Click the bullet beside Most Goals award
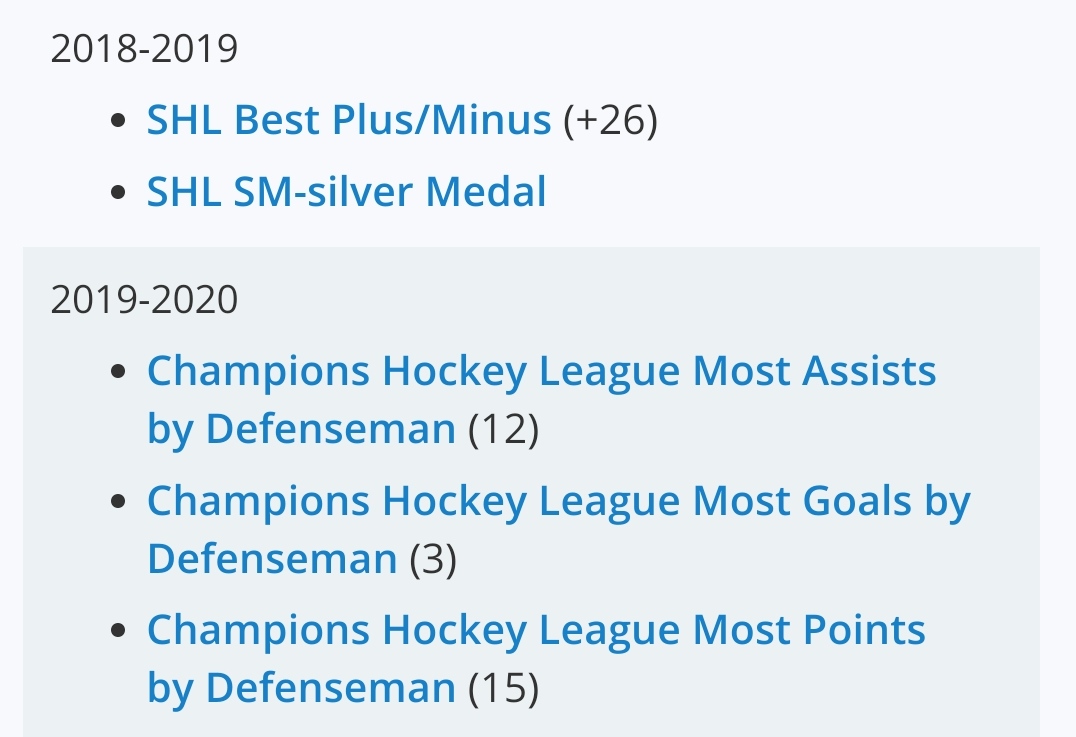Image resolution: width=1076 pixels, height=737 pixels. [x=119, y=503]
